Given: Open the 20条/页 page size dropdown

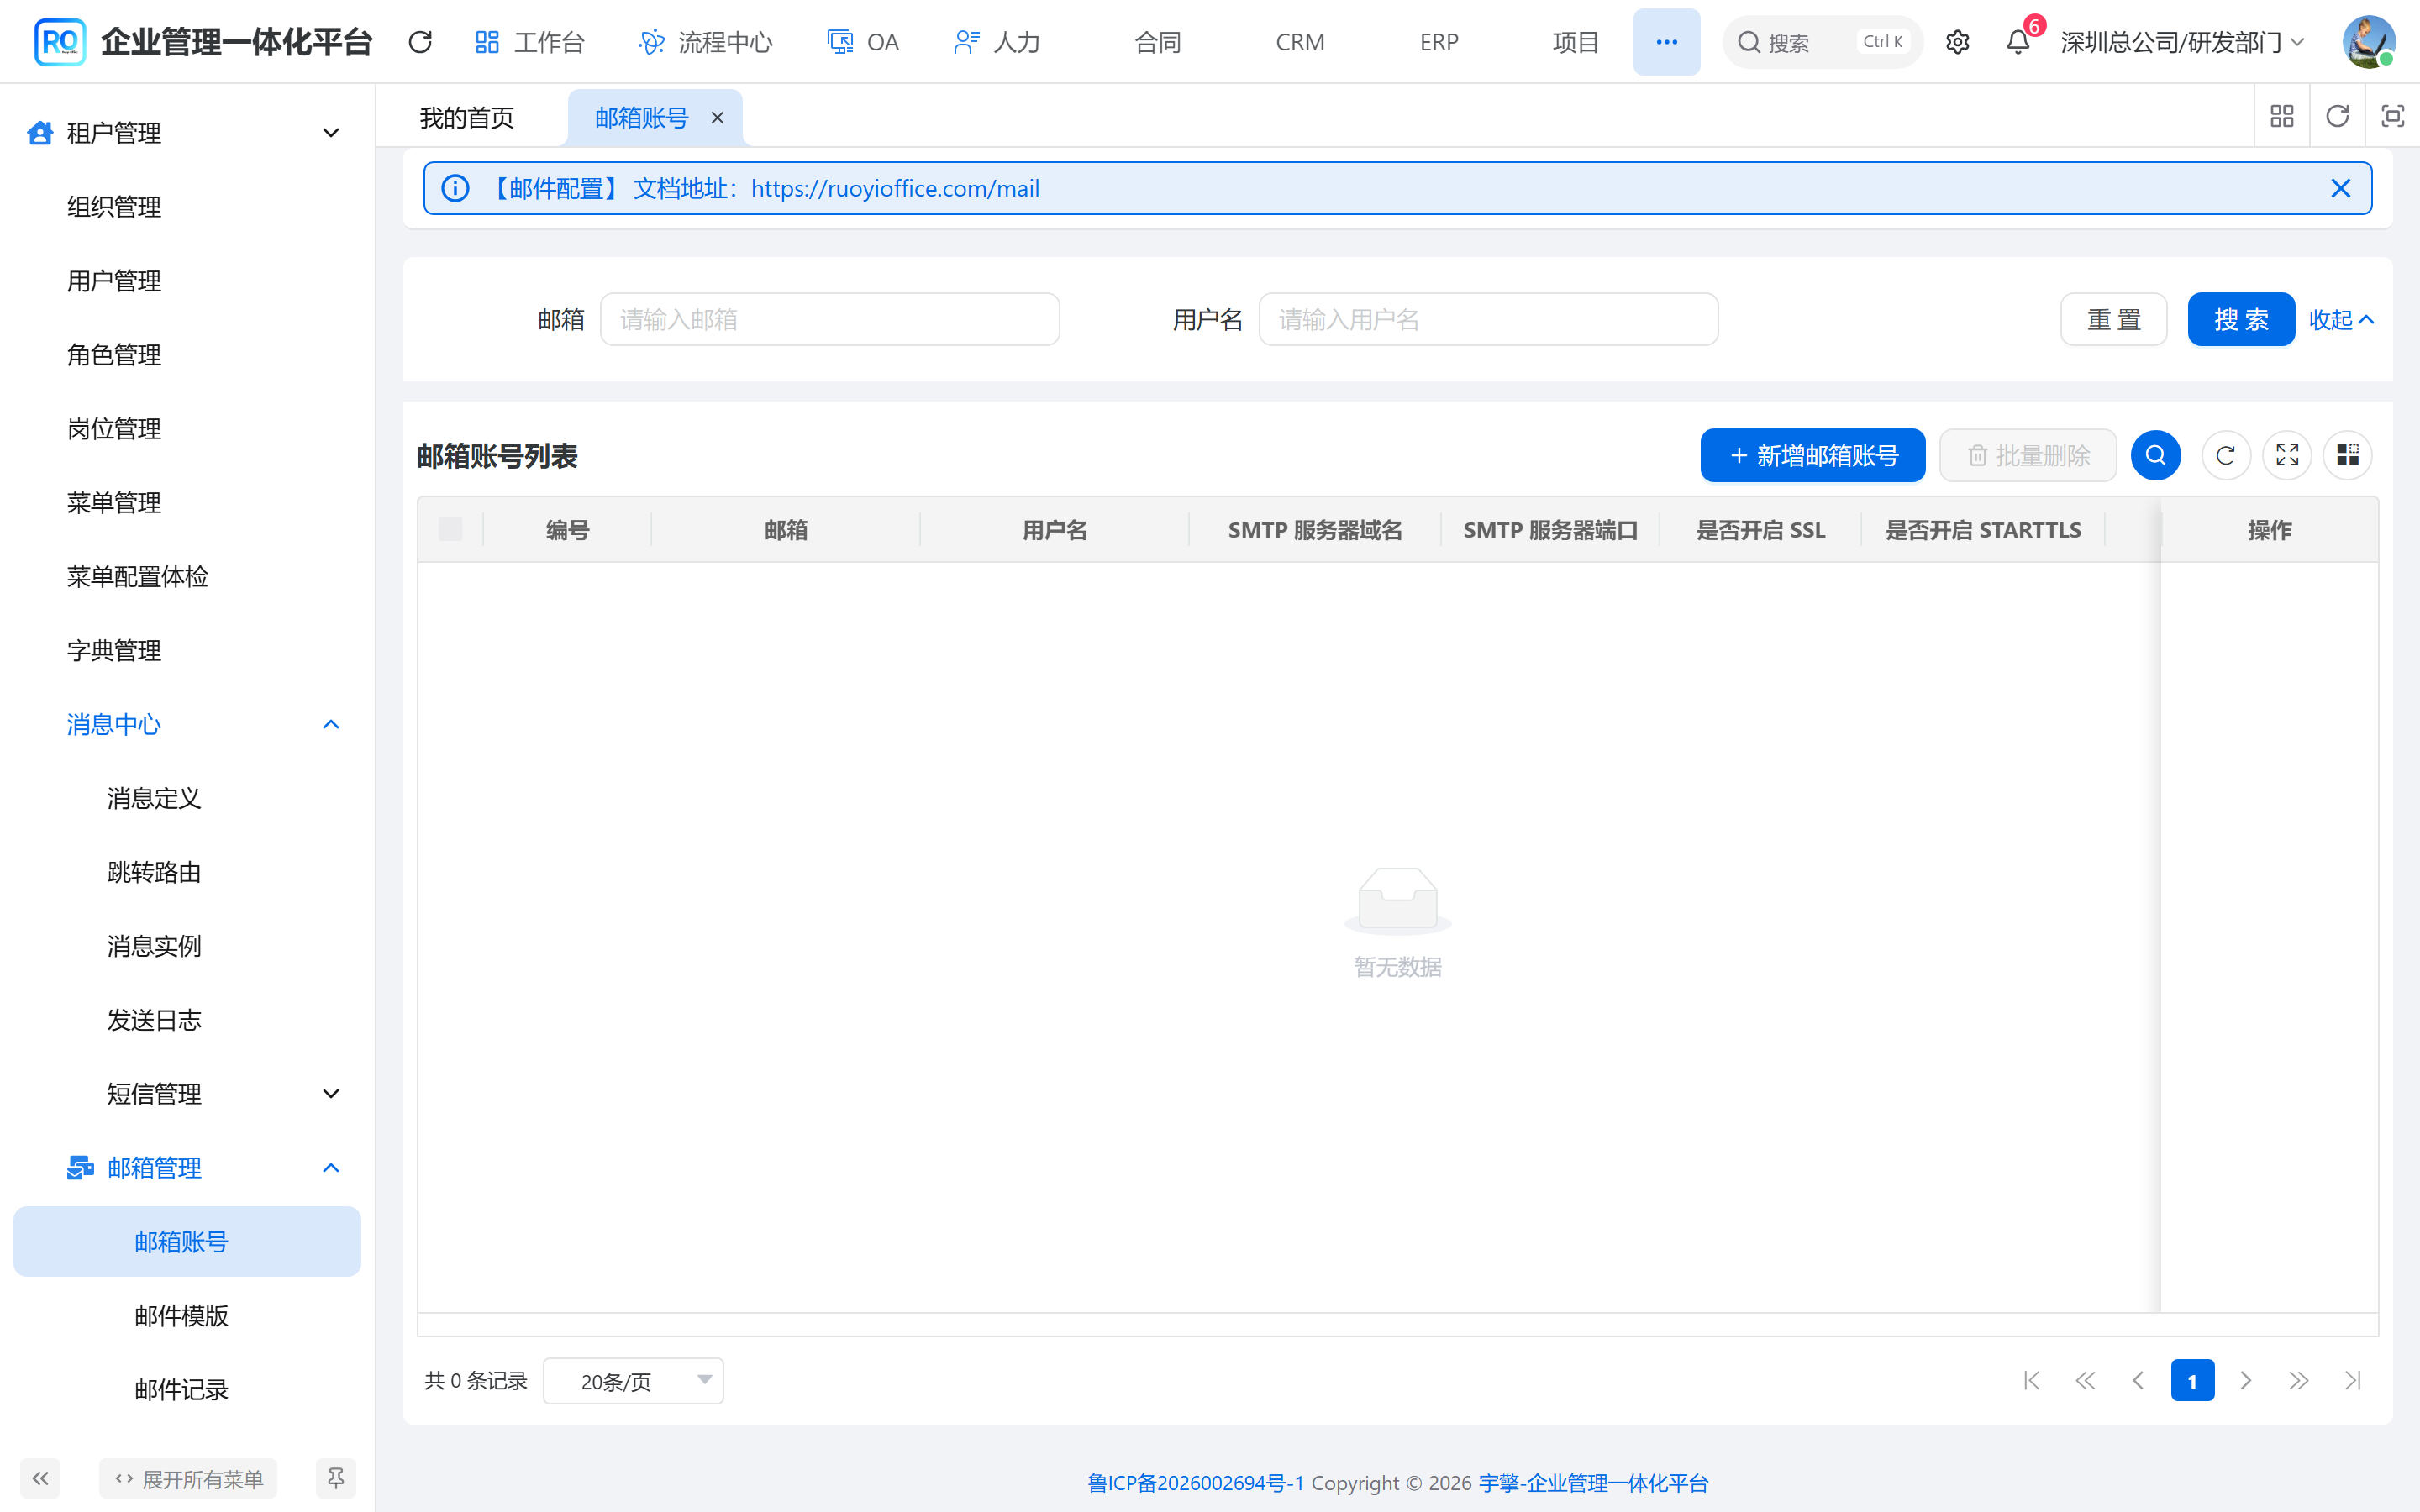Looking at the screenshot, I should click(633, 1381).
